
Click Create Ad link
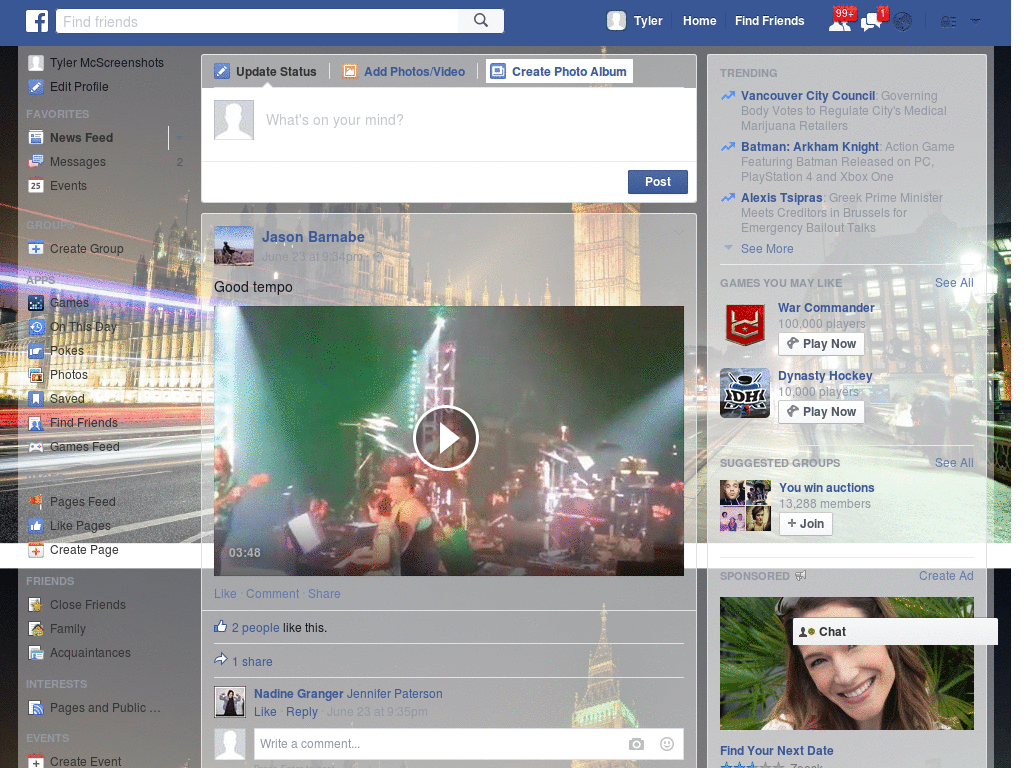[x=946, y=576]
